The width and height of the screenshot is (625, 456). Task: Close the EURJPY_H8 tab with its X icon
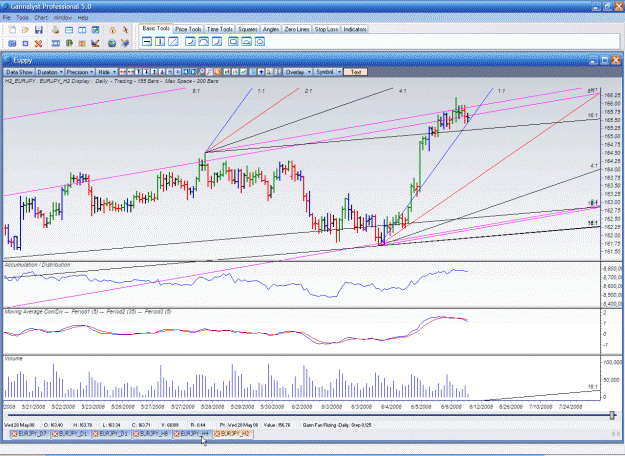136,434
